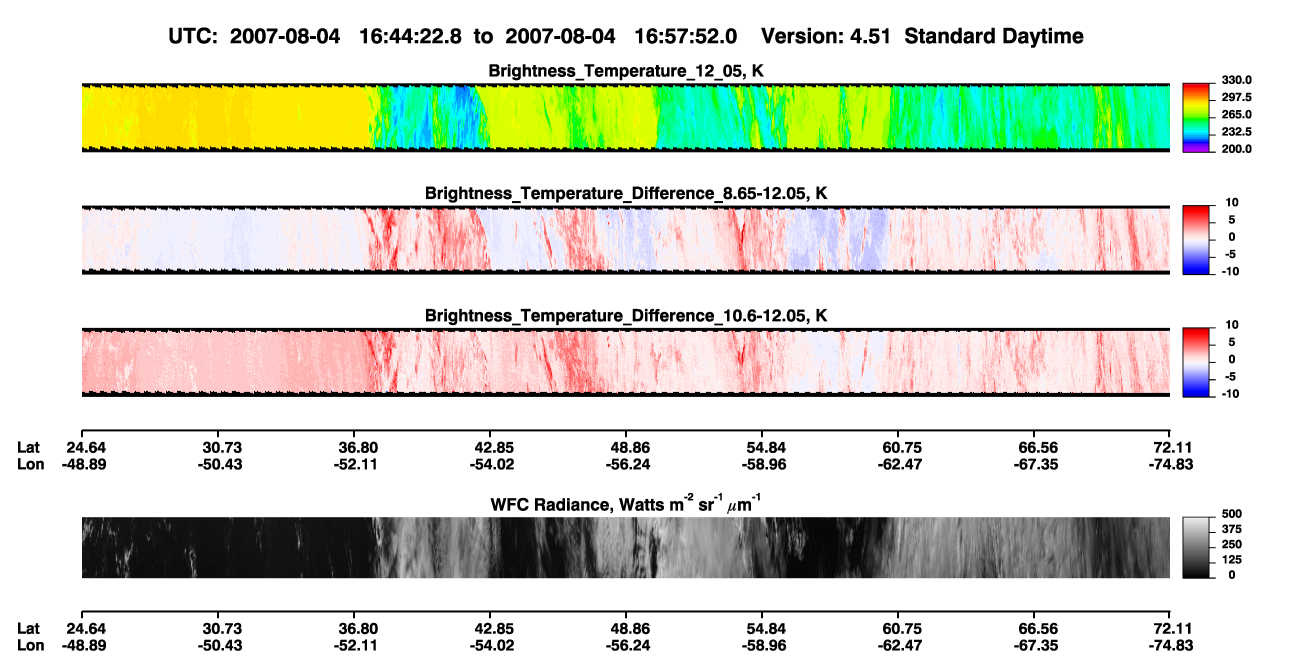Screen dimensions: 1300x667
Task: Click the red-blue colorbar of the 8.65-12.05 panel
Action: (x=1198, y=240)
